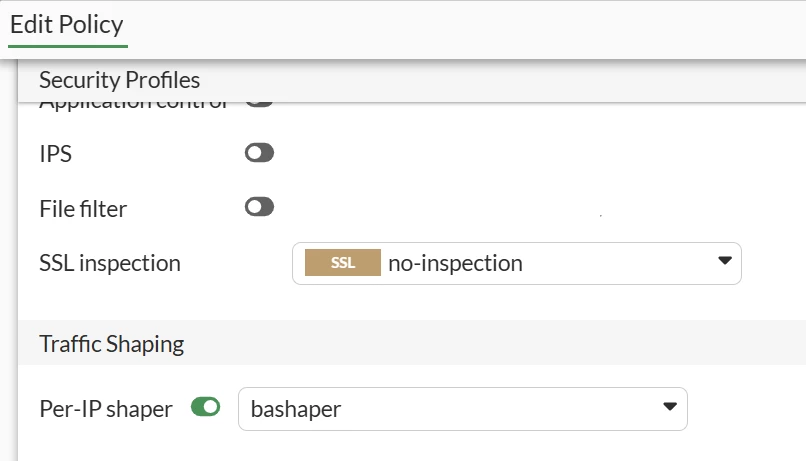Click the SSL inspection label
The height and width of the screenshot is (461, 806).
point(110,263)
